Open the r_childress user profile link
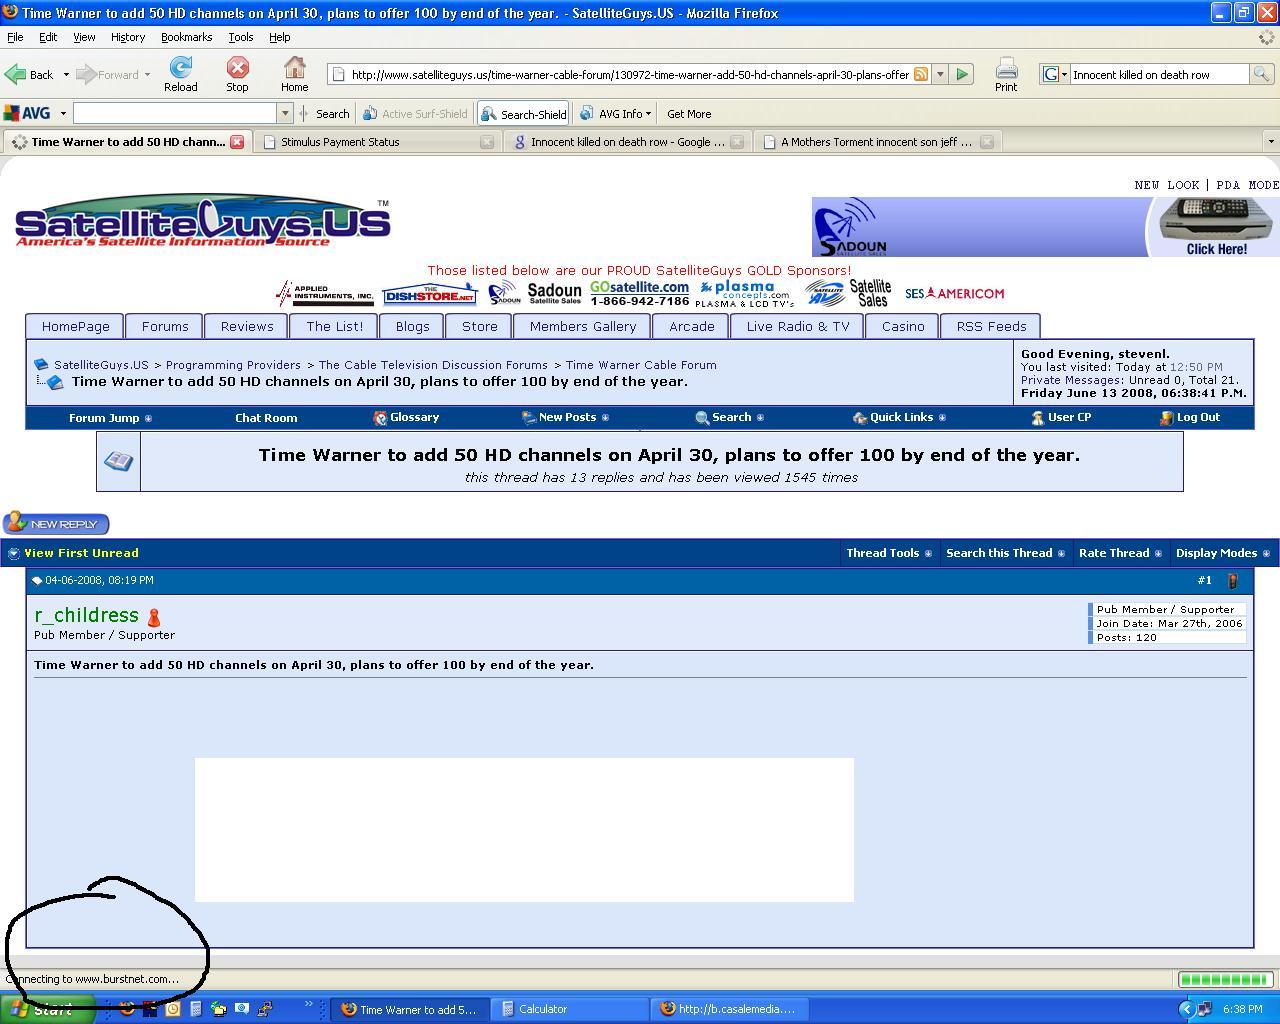1280x1024 pixels. click(86, 615)
